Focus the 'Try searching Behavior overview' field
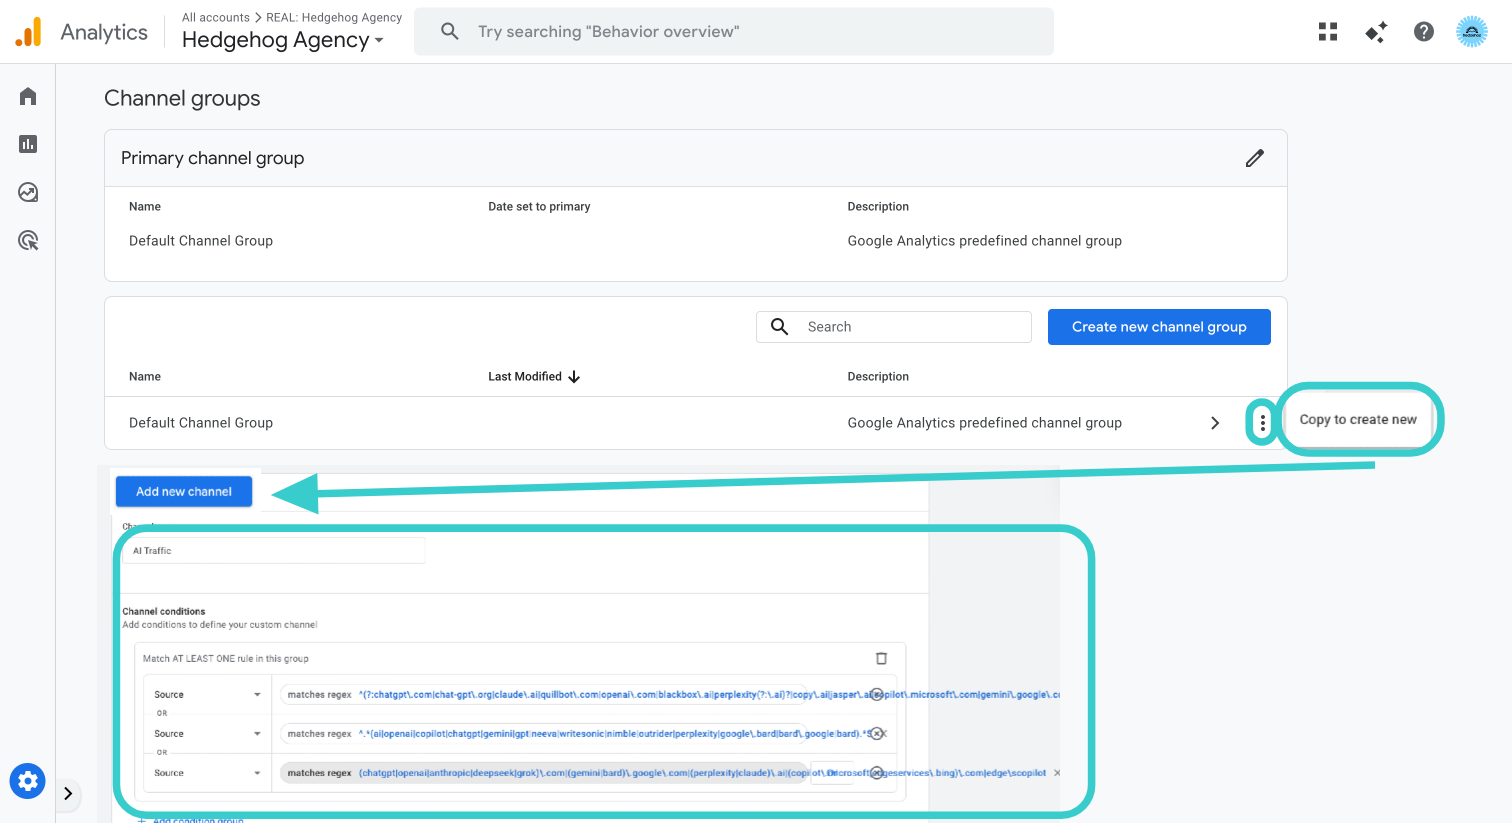 (734, 32)
